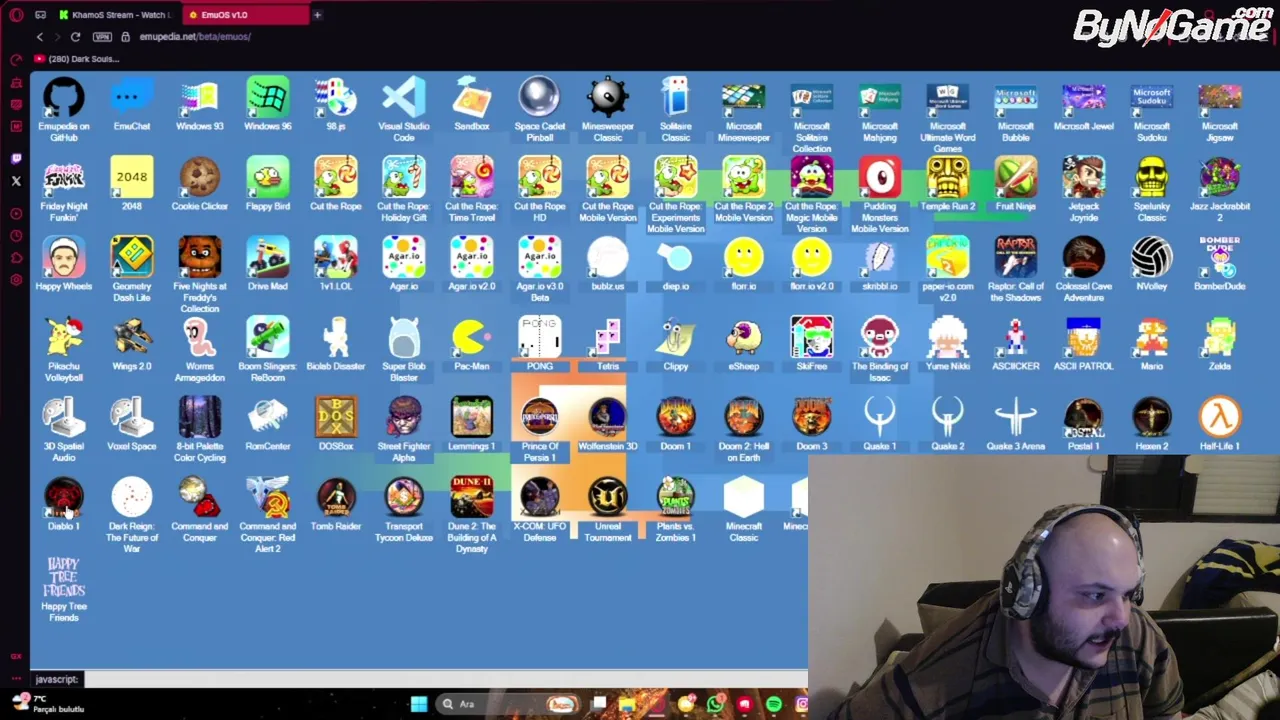Open Tetris icon
Screen dimensions: 1280x720
point(608,344)
